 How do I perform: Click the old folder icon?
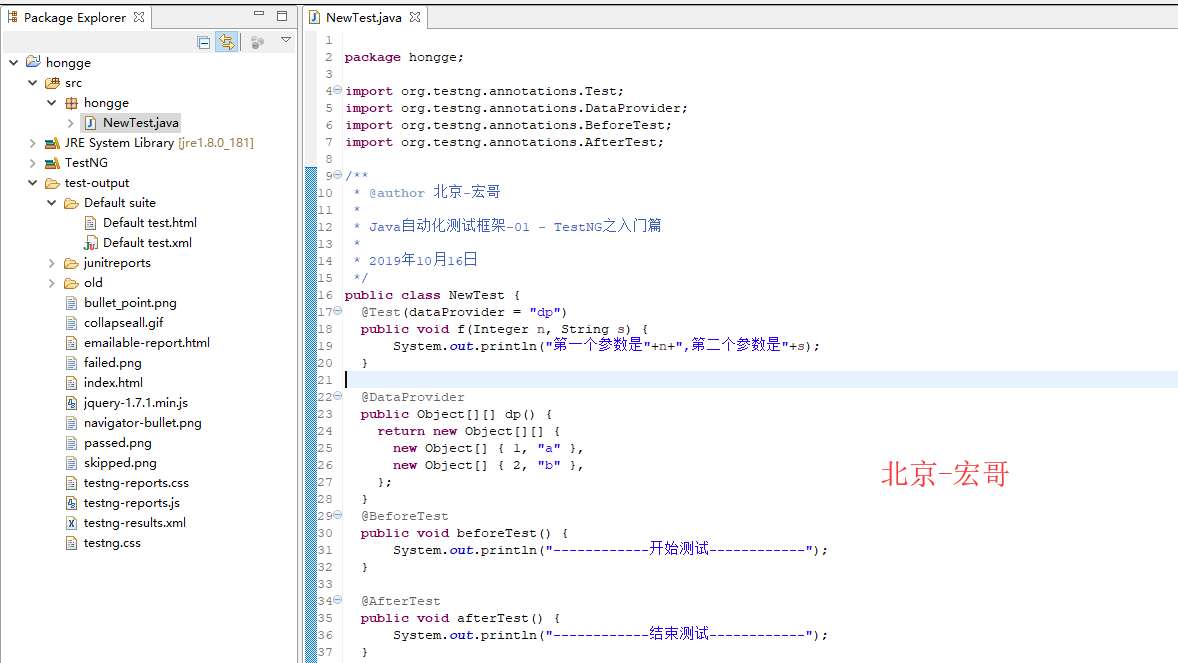pyautogui.click(x=71, y=283)
